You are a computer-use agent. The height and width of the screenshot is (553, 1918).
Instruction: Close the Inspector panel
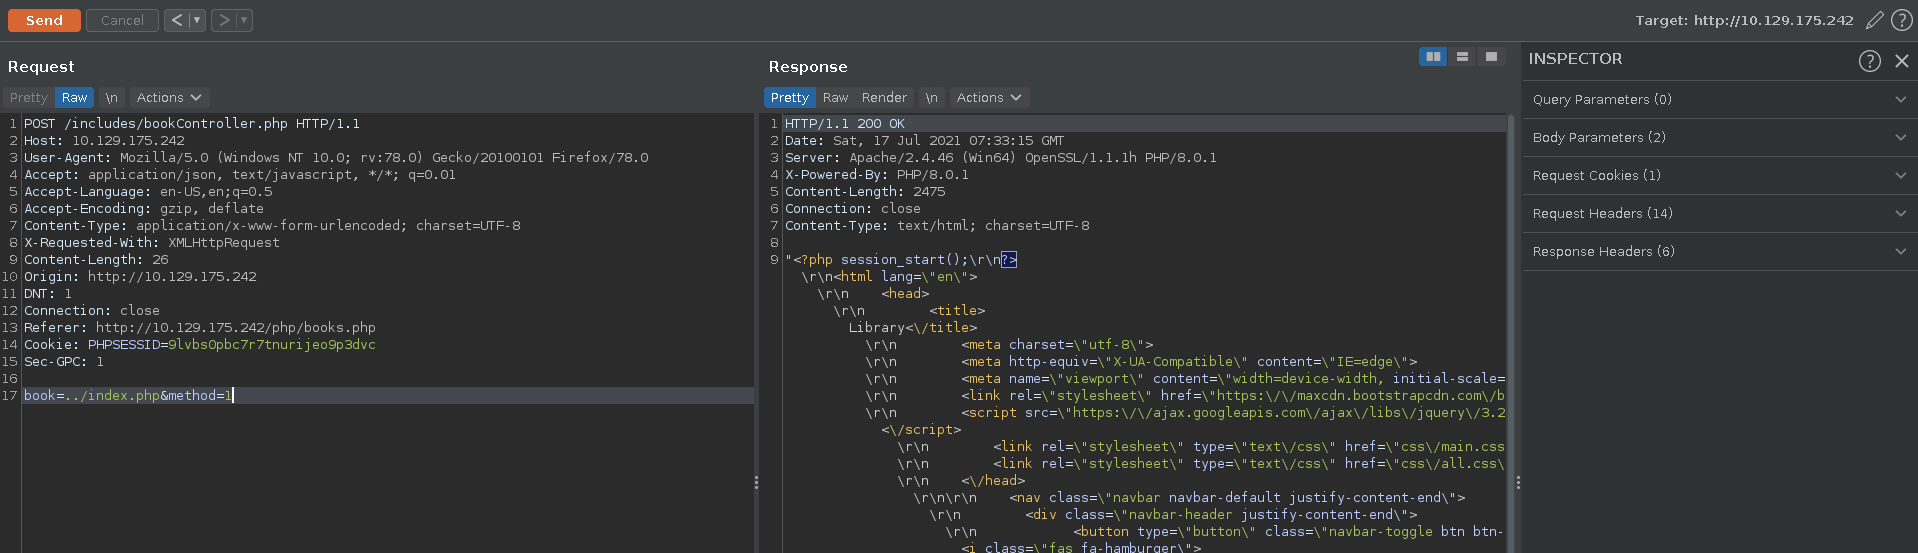(x=1901, y=61)
